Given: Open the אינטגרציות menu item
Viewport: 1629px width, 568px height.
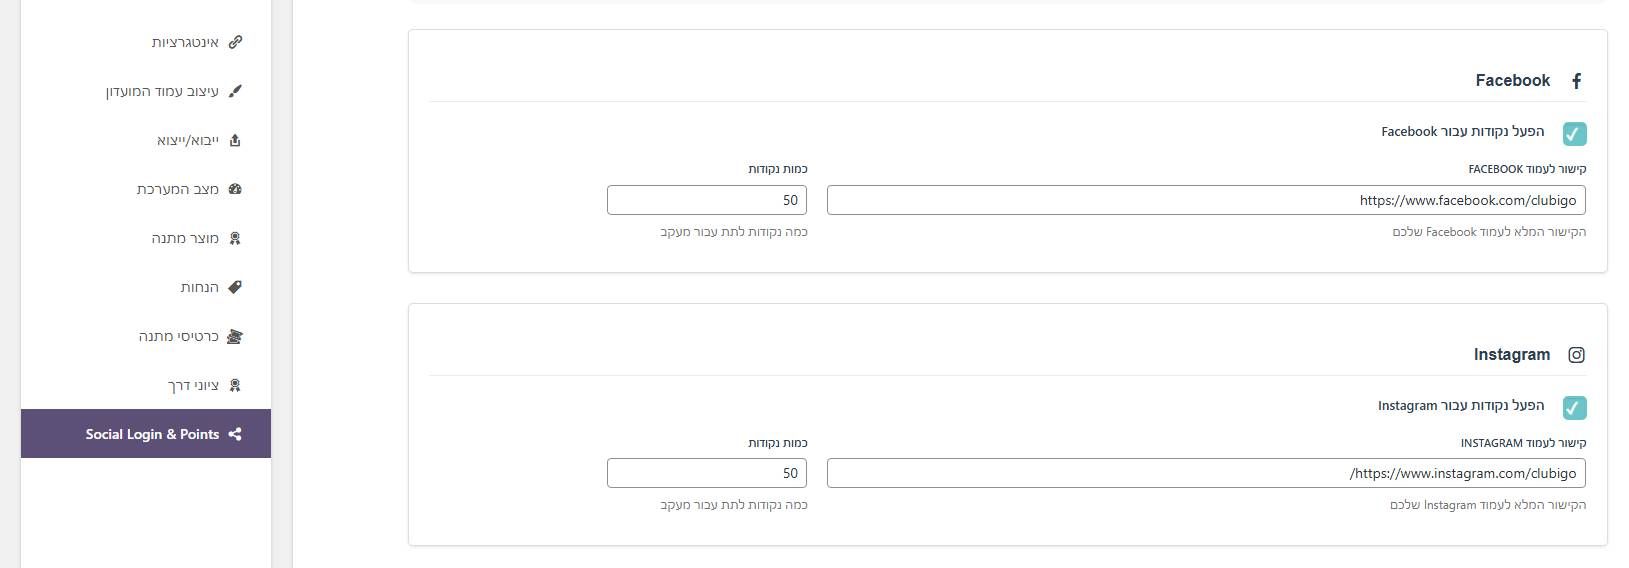Looking at the screenshot, I should point(185,42).
